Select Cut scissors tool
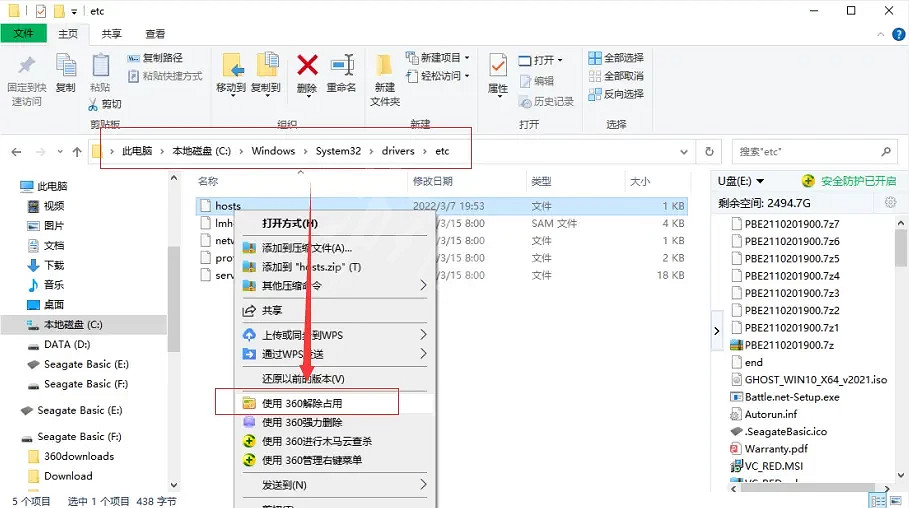The image size is (909, 508). click(x=105, y=104)
